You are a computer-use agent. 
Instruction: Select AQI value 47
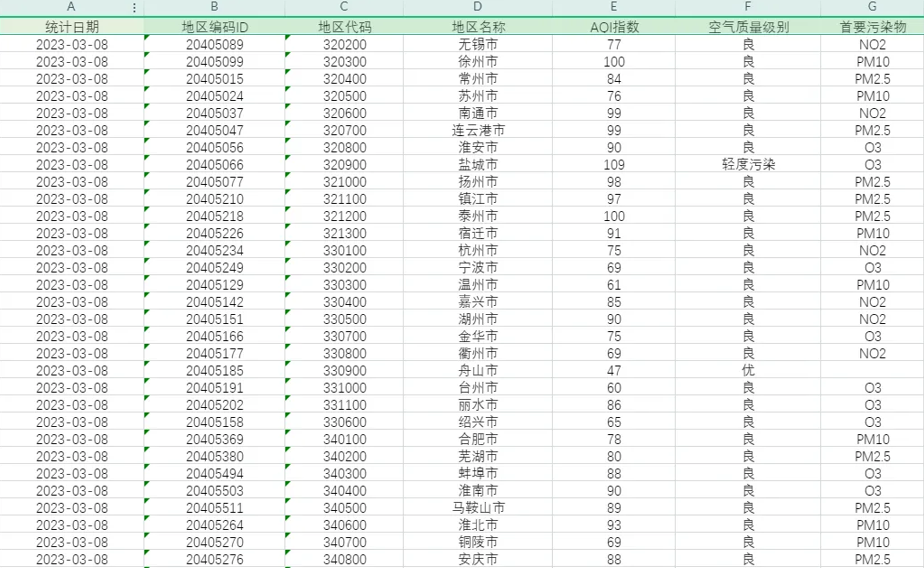pos(614,370)
